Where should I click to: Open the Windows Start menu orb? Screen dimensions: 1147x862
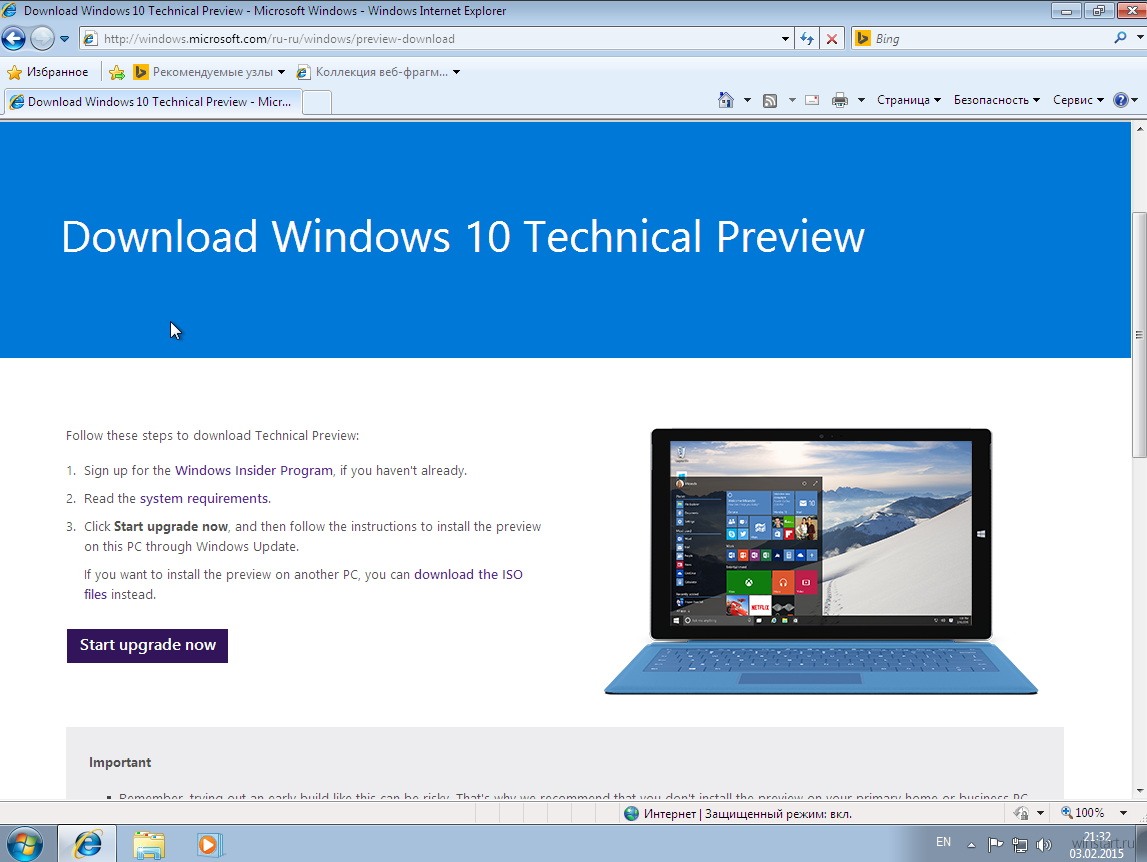tap(24, 844)
